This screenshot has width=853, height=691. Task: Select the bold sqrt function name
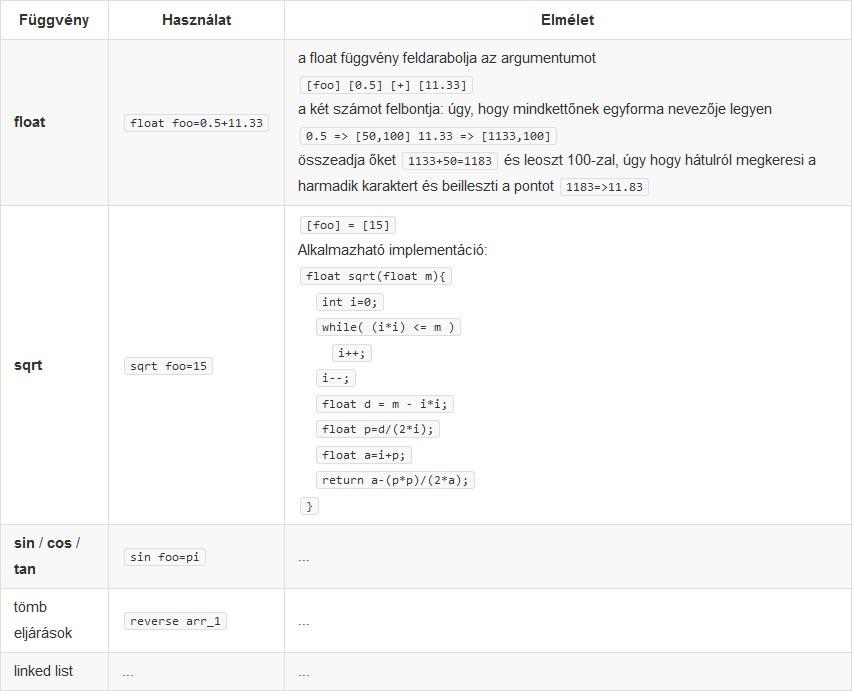point(28,365)
